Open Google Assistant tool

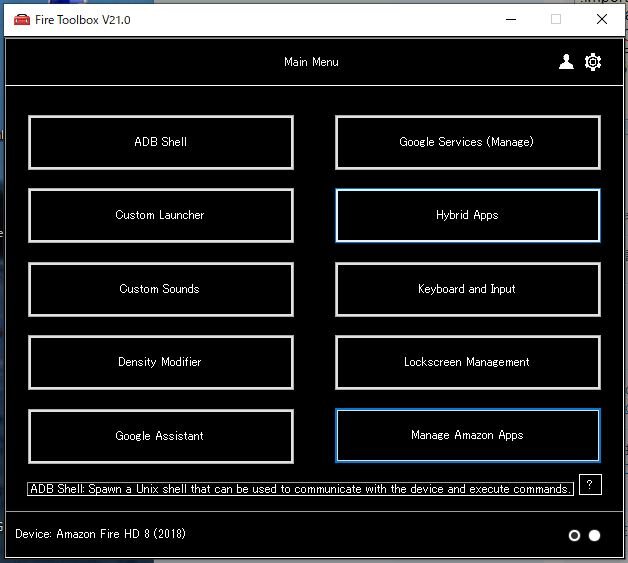[x=161, y=436]
